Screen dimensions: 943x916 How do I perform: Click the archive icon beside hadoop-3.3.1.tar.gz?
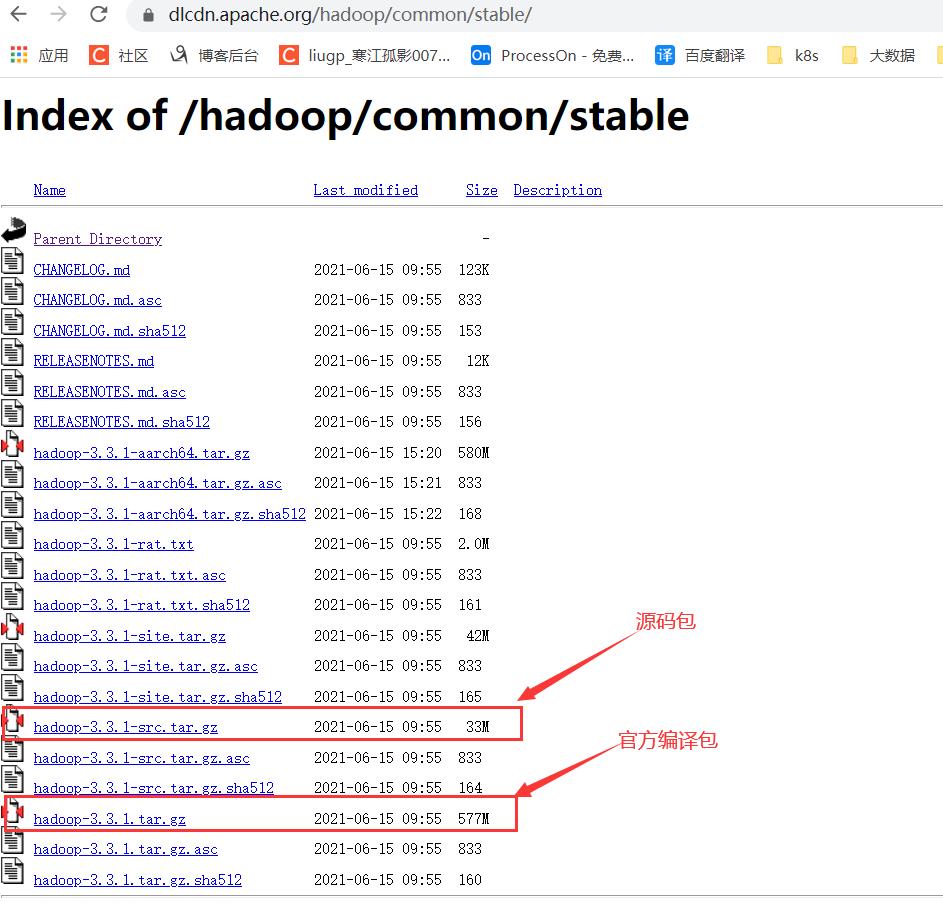[x=12, y=811]
